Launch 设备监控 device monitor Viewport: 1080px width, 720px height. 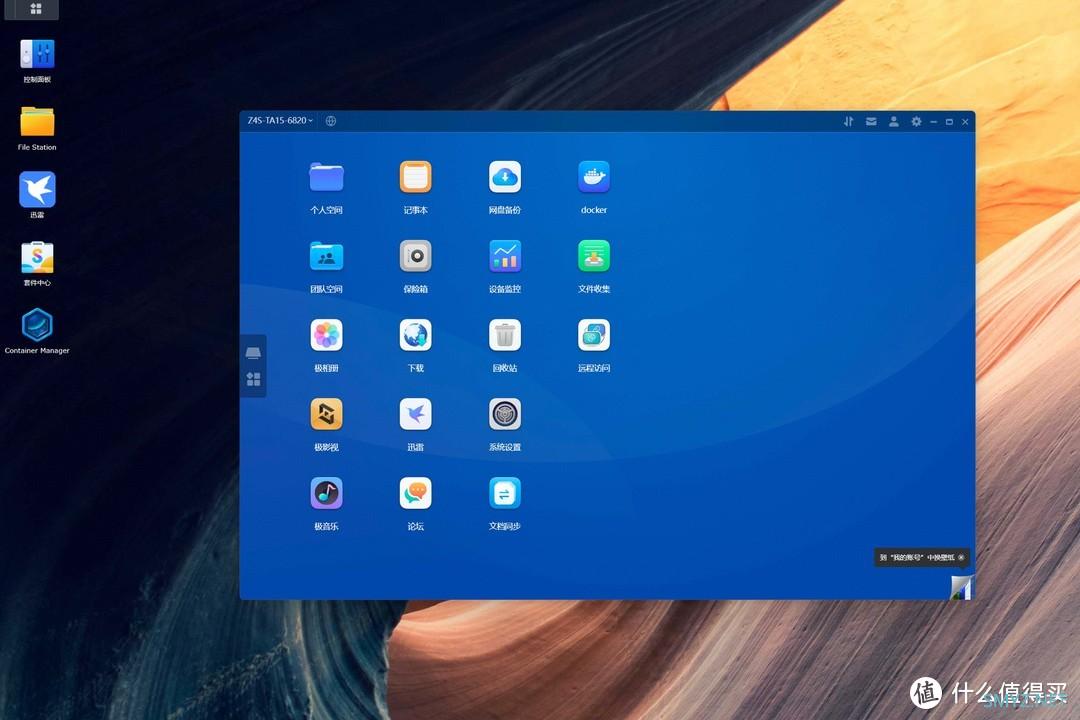505,257
